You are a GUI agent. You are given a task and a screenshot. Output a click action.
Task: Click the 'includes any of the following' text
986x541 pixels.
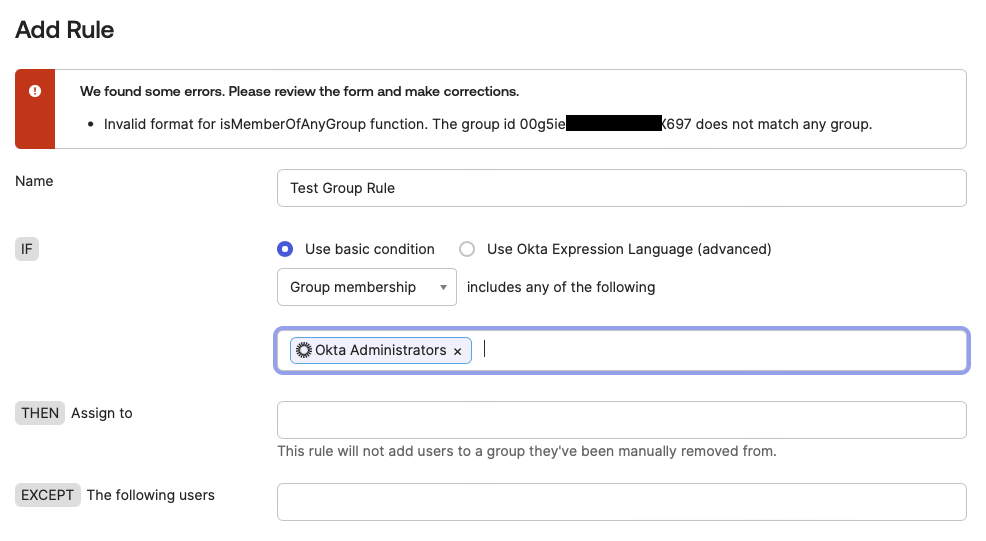click(x=561, y=287)
